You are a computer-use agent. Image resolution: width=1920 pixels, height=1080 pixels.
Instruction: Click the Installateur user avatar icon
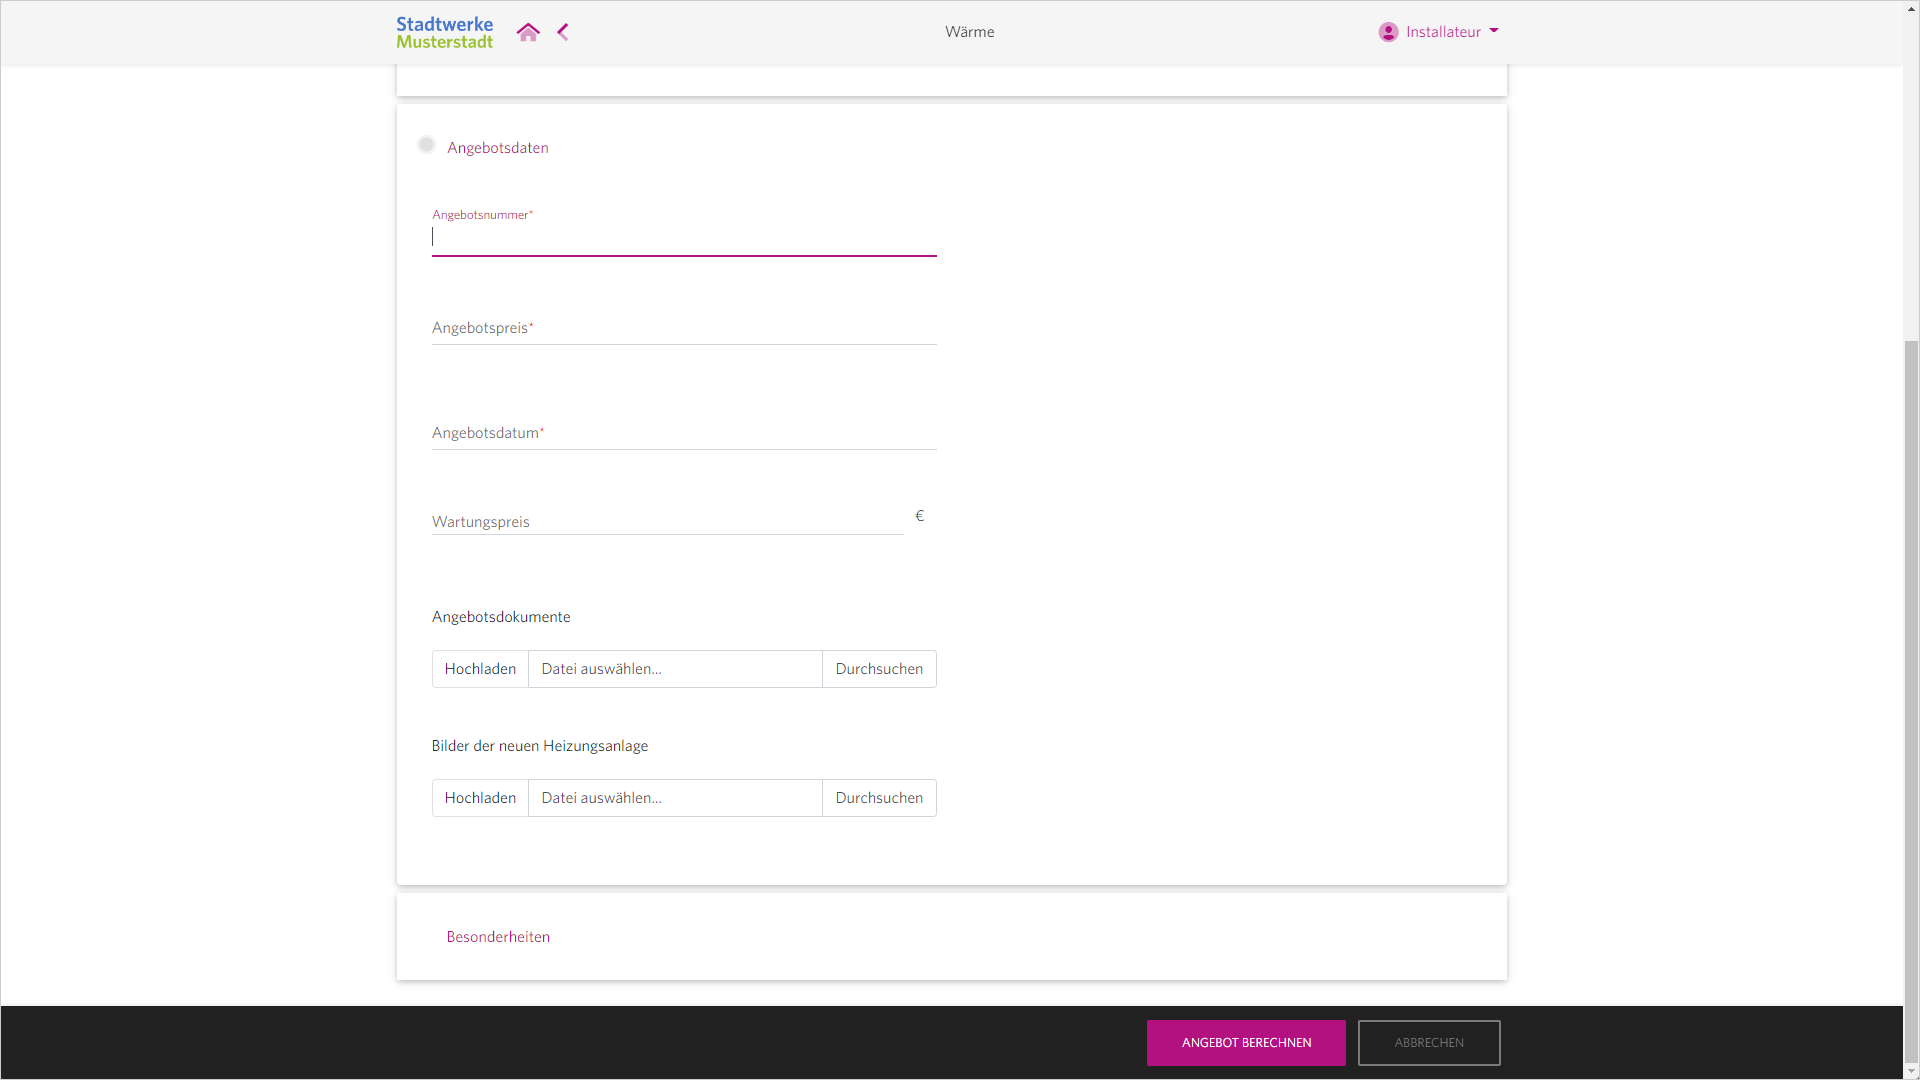[x=1388, y=32]
